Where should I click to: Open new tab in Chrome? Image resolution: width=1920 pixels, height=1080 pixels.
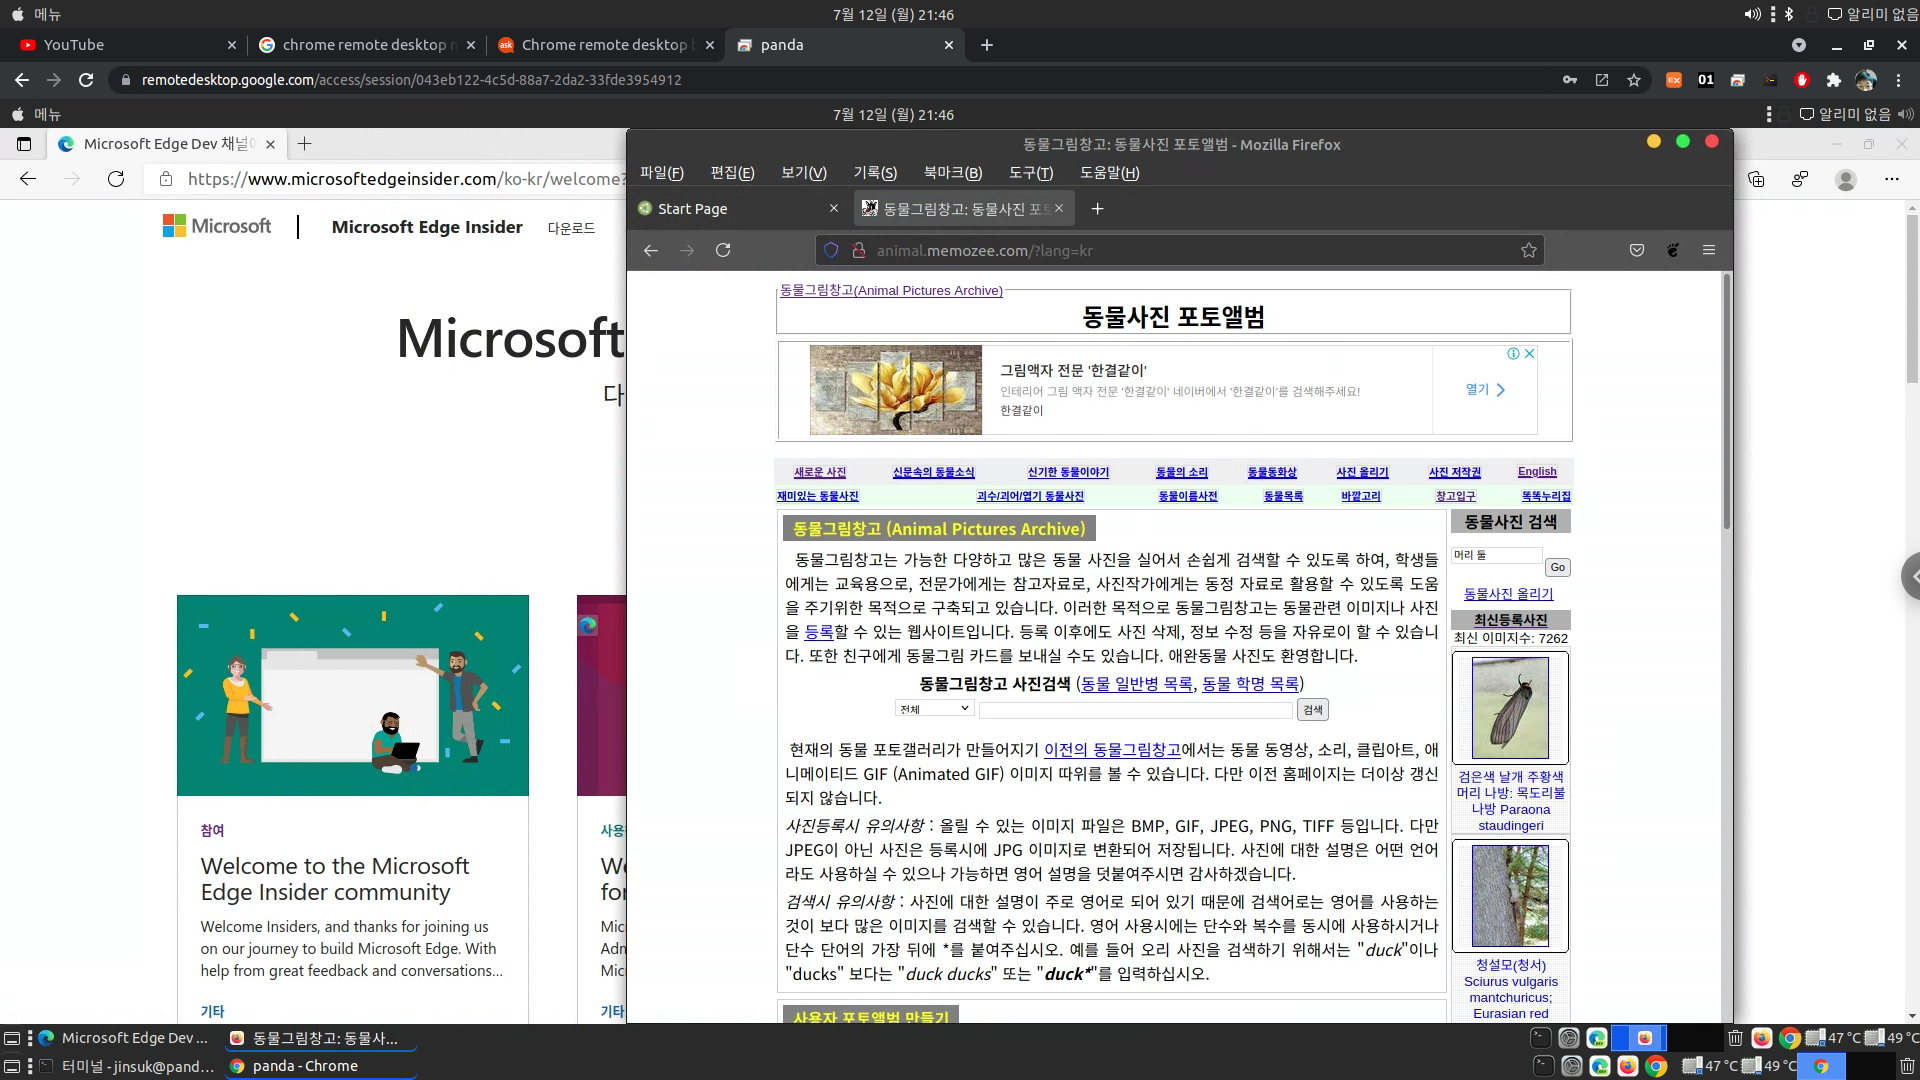click(987, 45)
